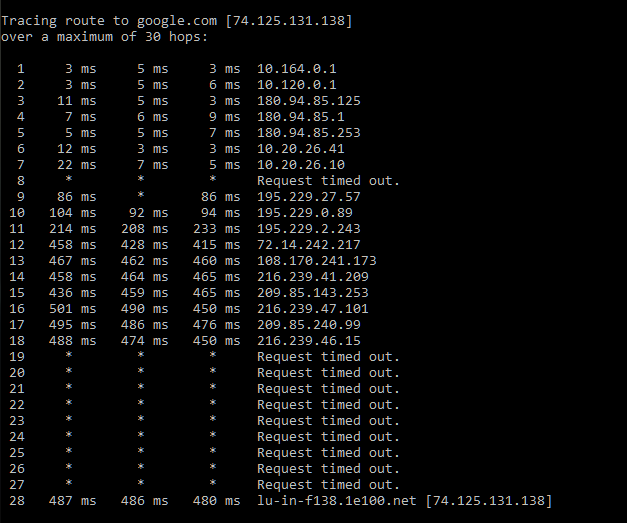The image size is (627, 523).
Task: Click hostname lu-in-f138.1e100.net on hop 28
Action: 337,501
